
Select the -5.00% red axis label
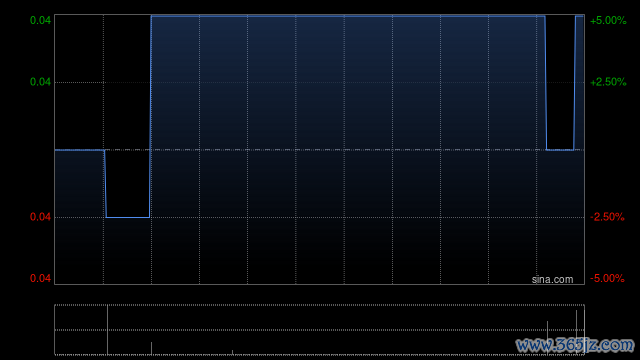pos(607,278)
